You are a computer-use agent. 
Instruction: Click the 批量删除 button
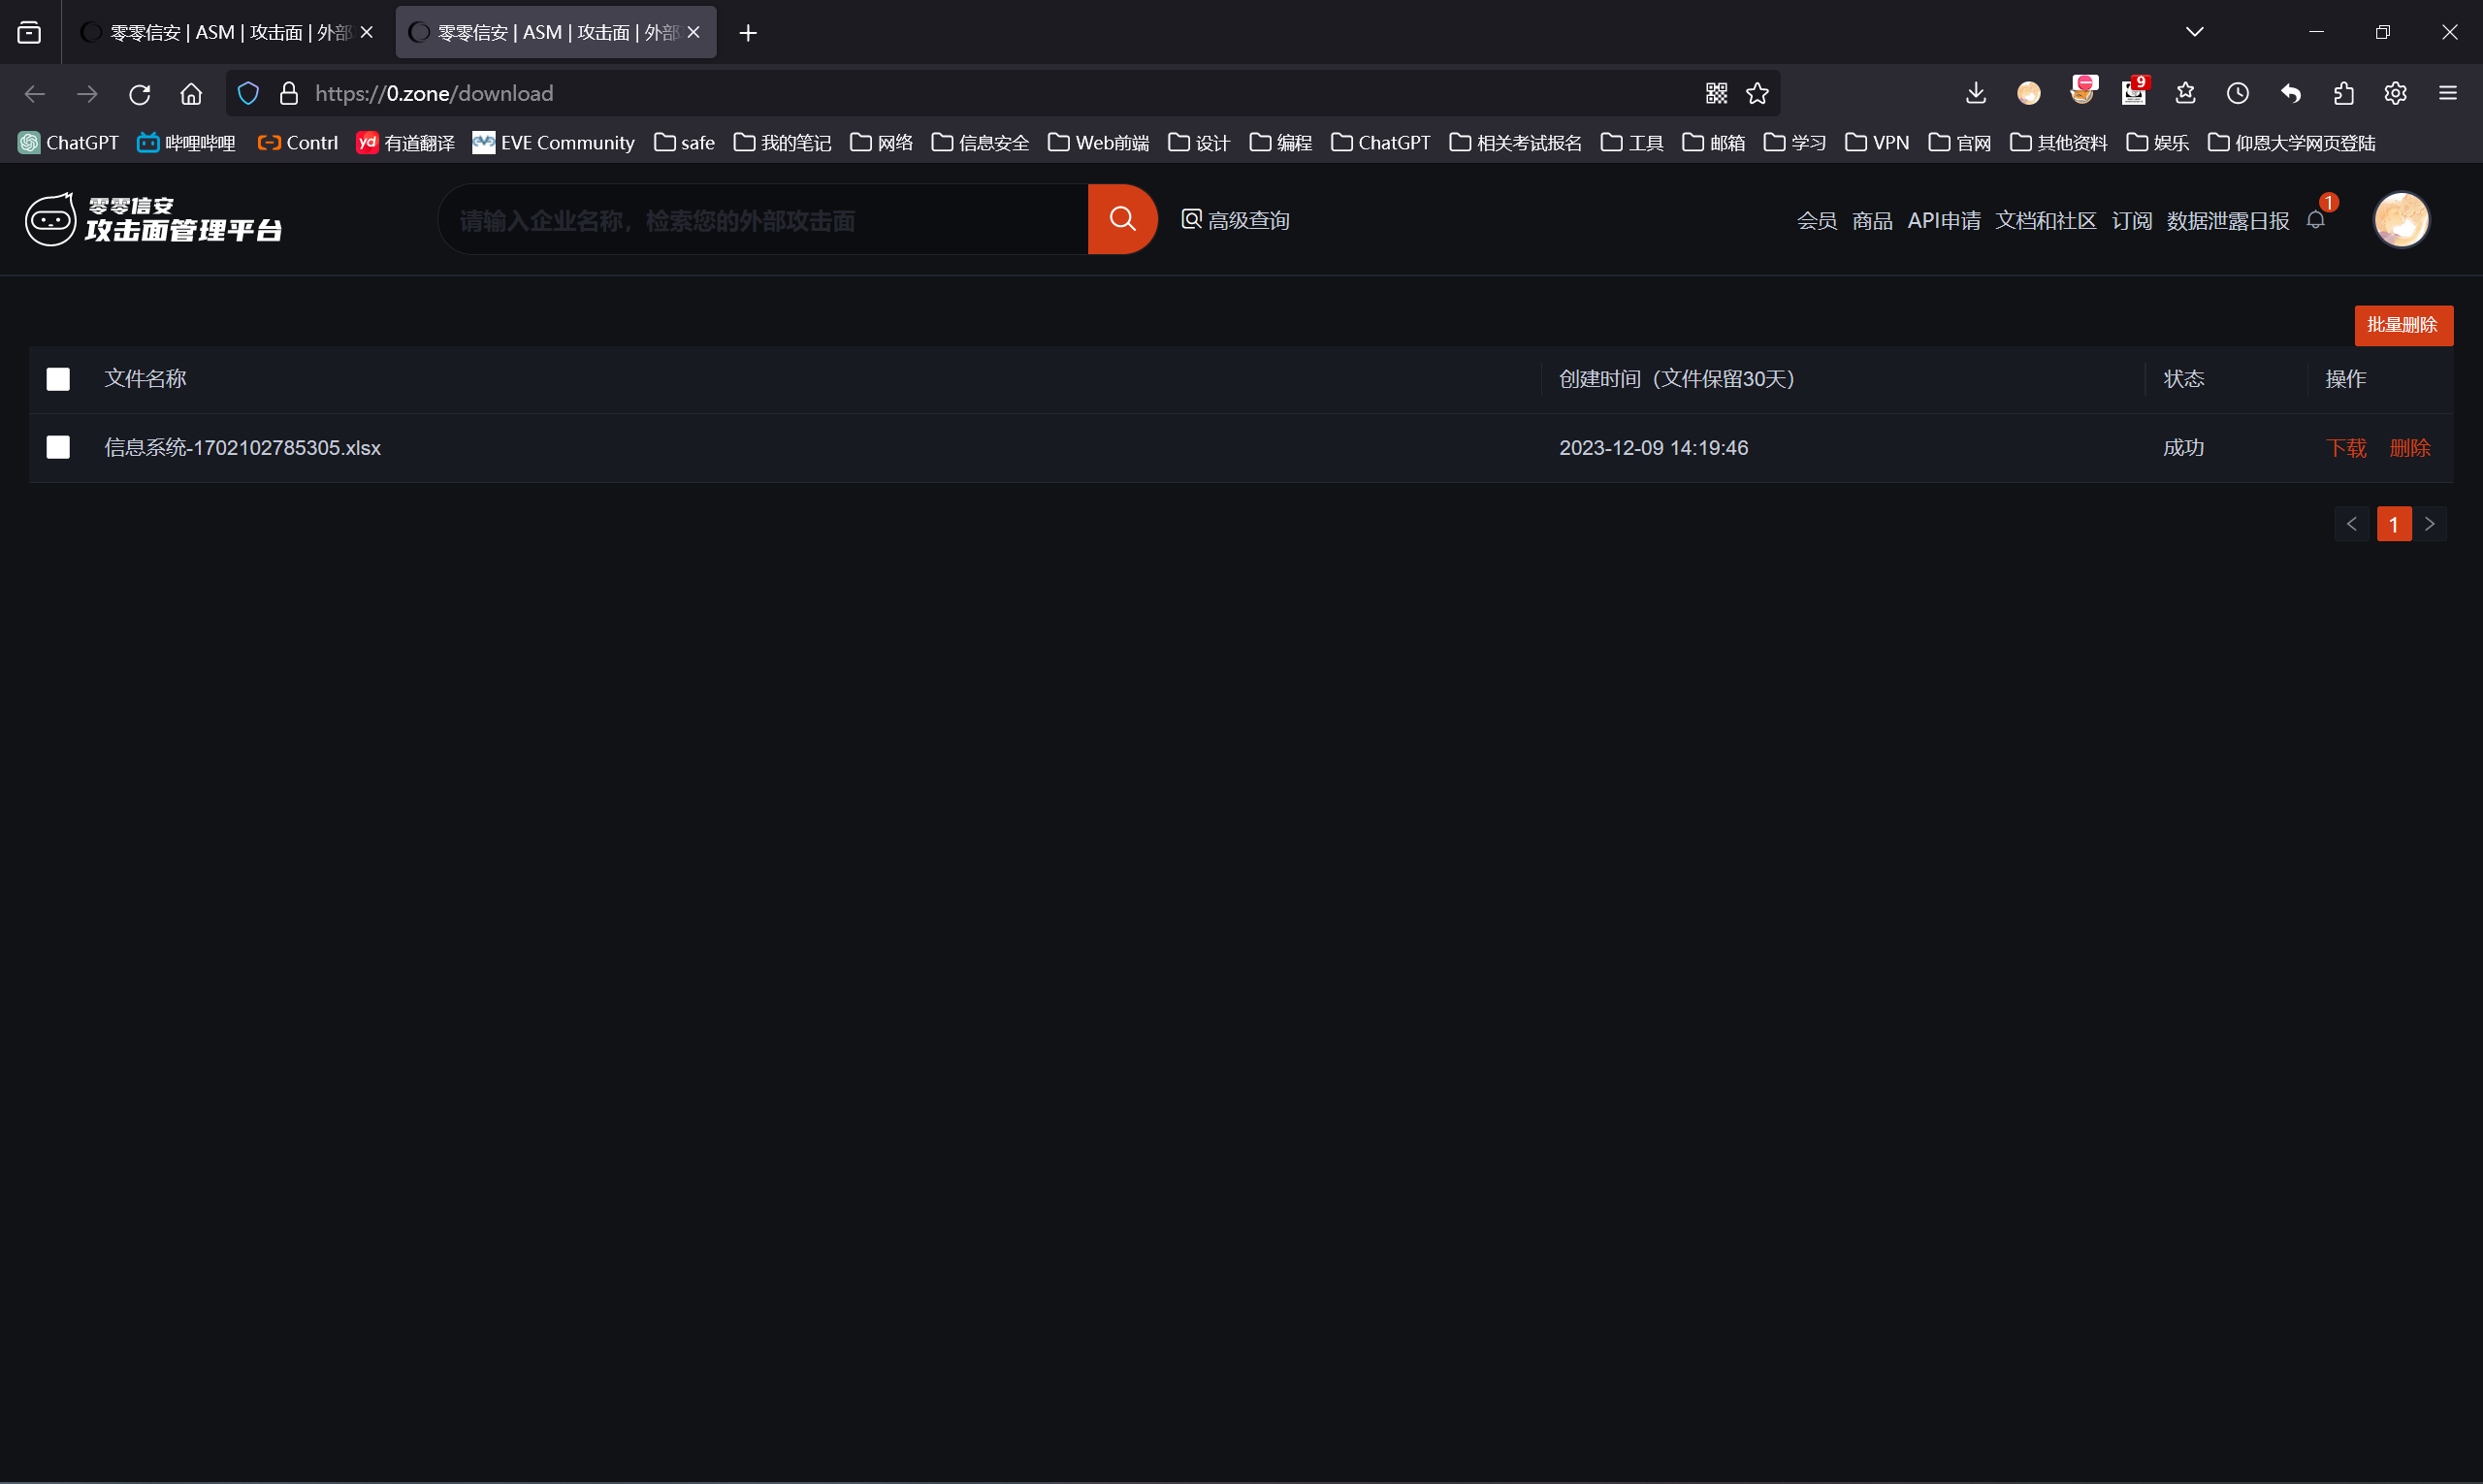click(2403, 325)
